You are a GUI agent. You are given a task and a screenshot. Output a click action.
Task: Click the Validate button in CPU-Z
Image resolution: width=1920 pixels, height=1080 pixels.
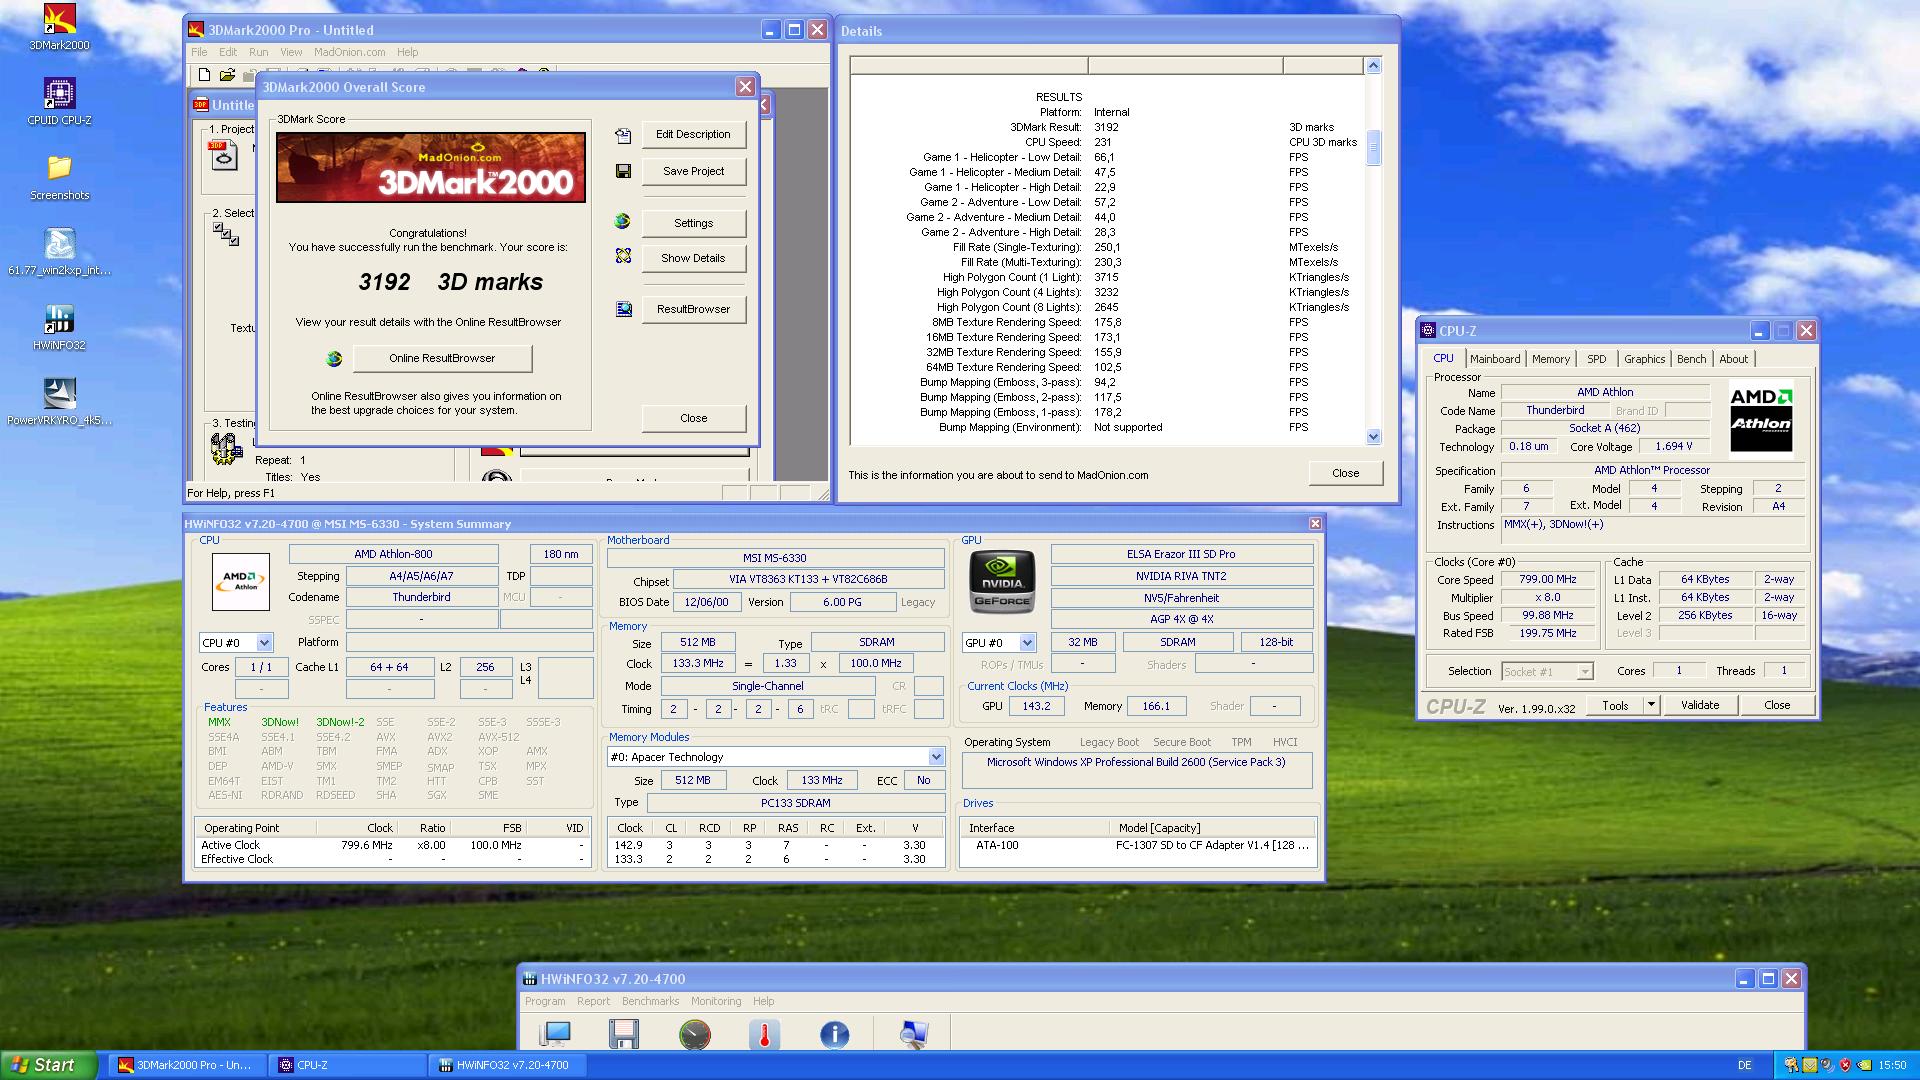[1700, 705]
